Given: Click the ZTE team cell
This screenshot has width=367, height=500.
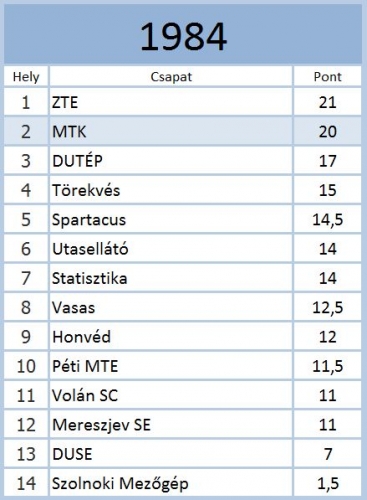Looking at the screenshot, I should pos(171,102).
